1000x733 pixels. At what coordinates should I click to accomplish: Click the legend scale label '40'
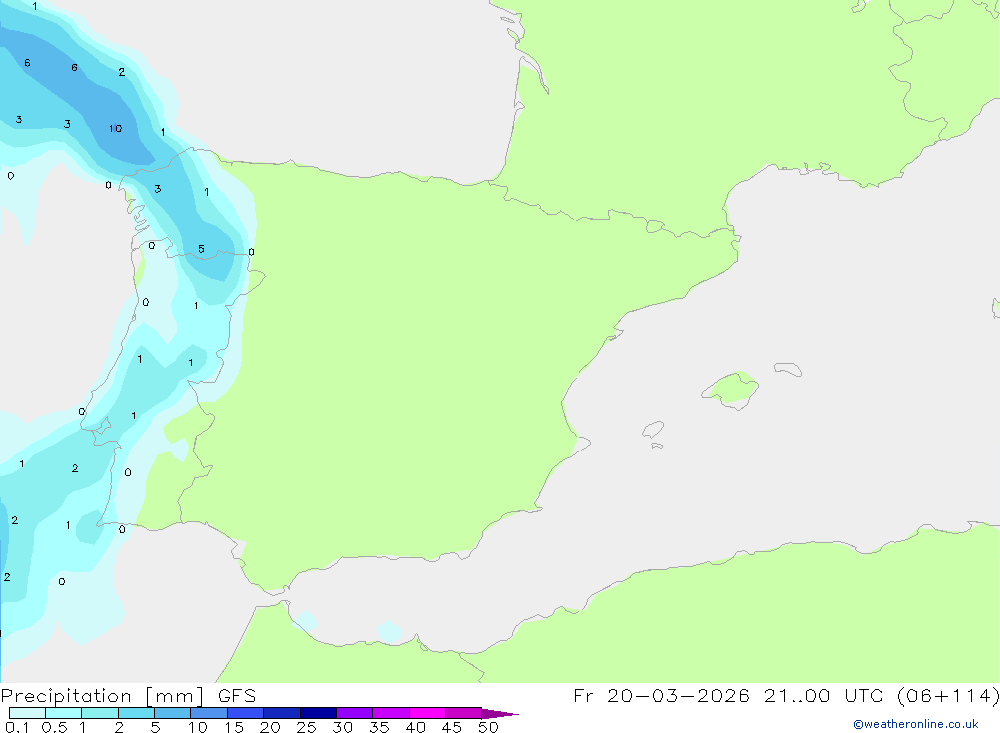415,727
